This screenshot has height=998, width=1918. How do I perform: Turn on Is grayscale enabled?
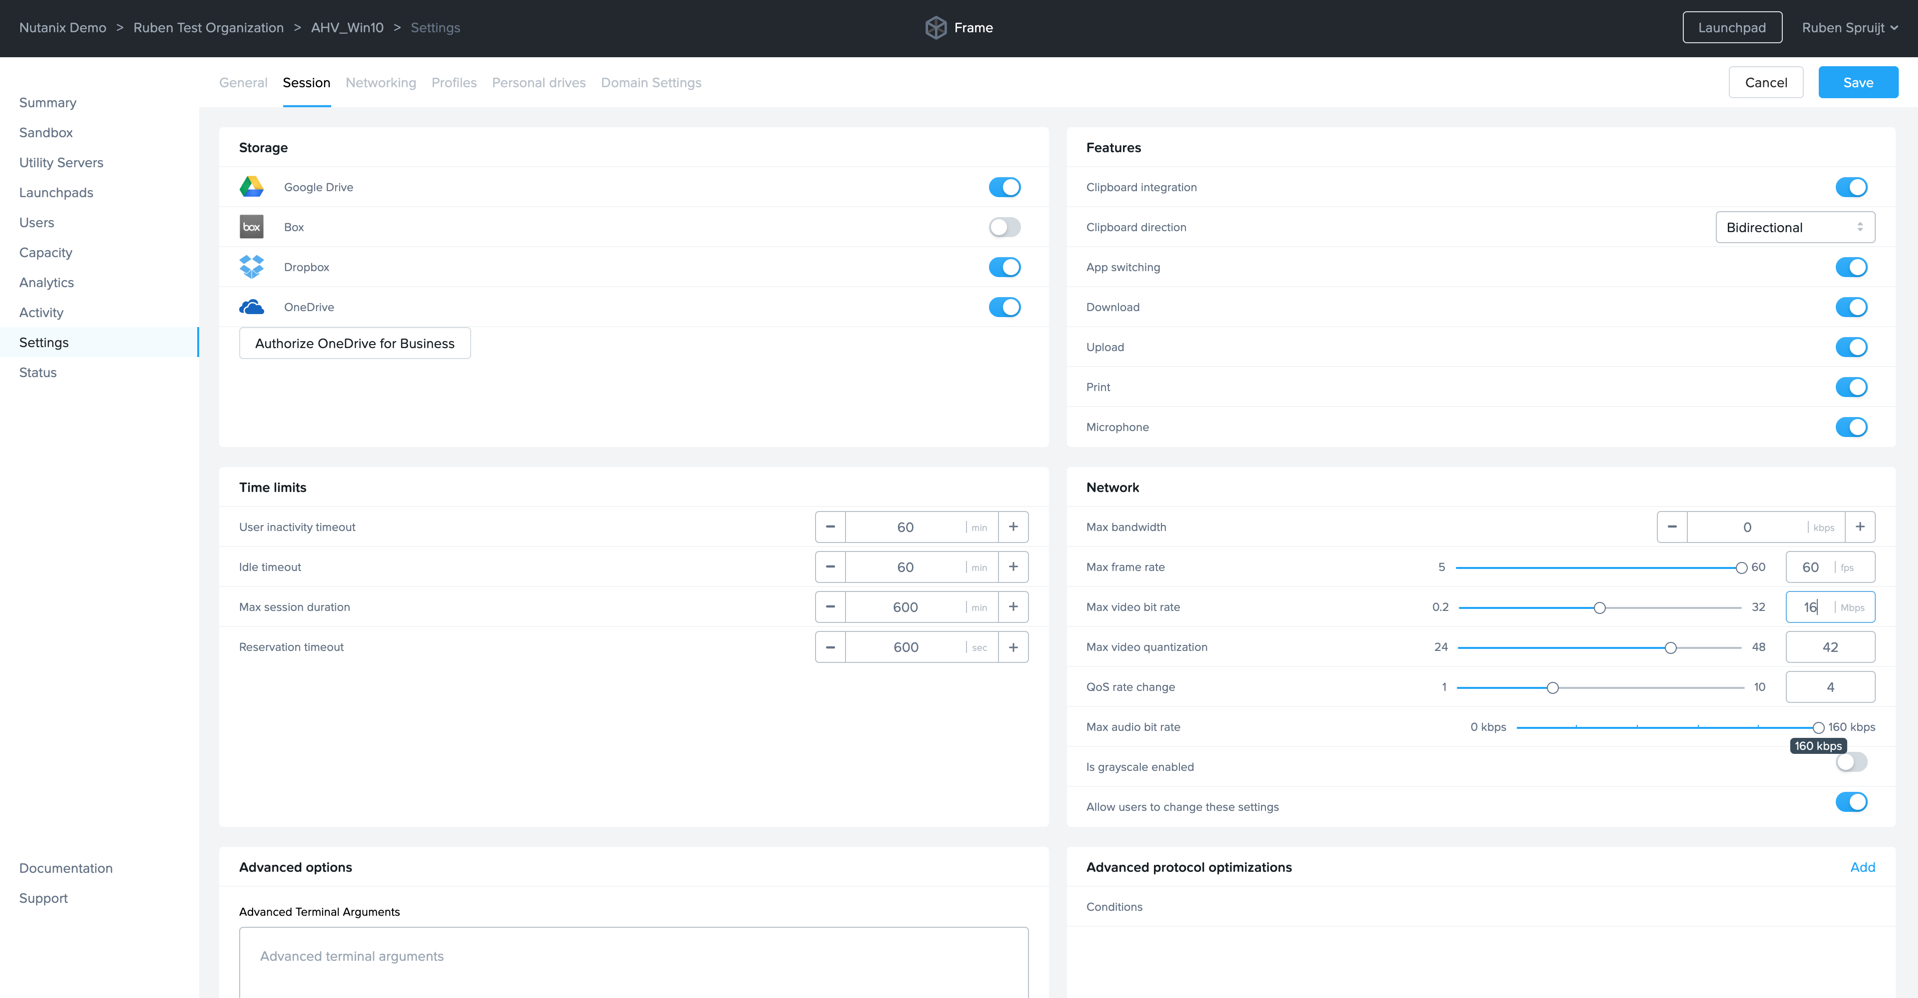(x=1850, y=763)
